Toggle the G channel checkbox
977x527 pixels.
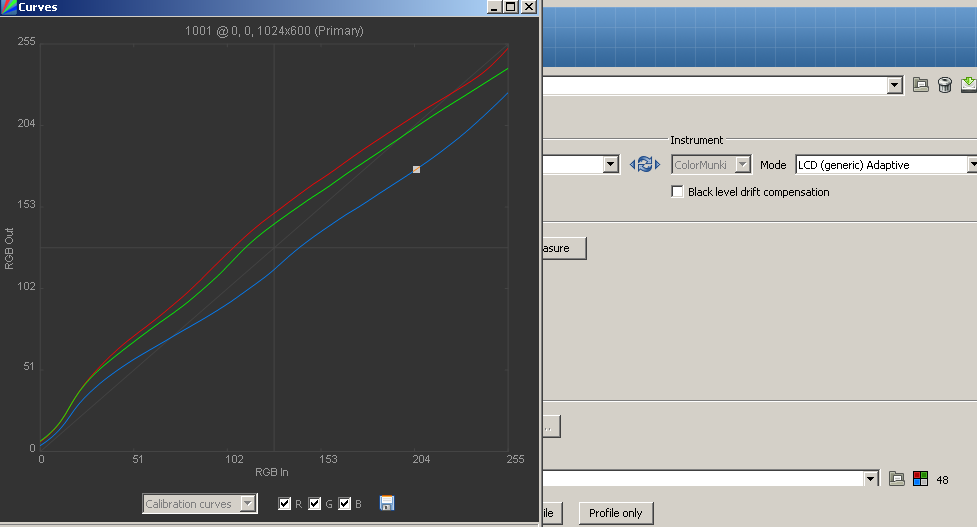315,503
